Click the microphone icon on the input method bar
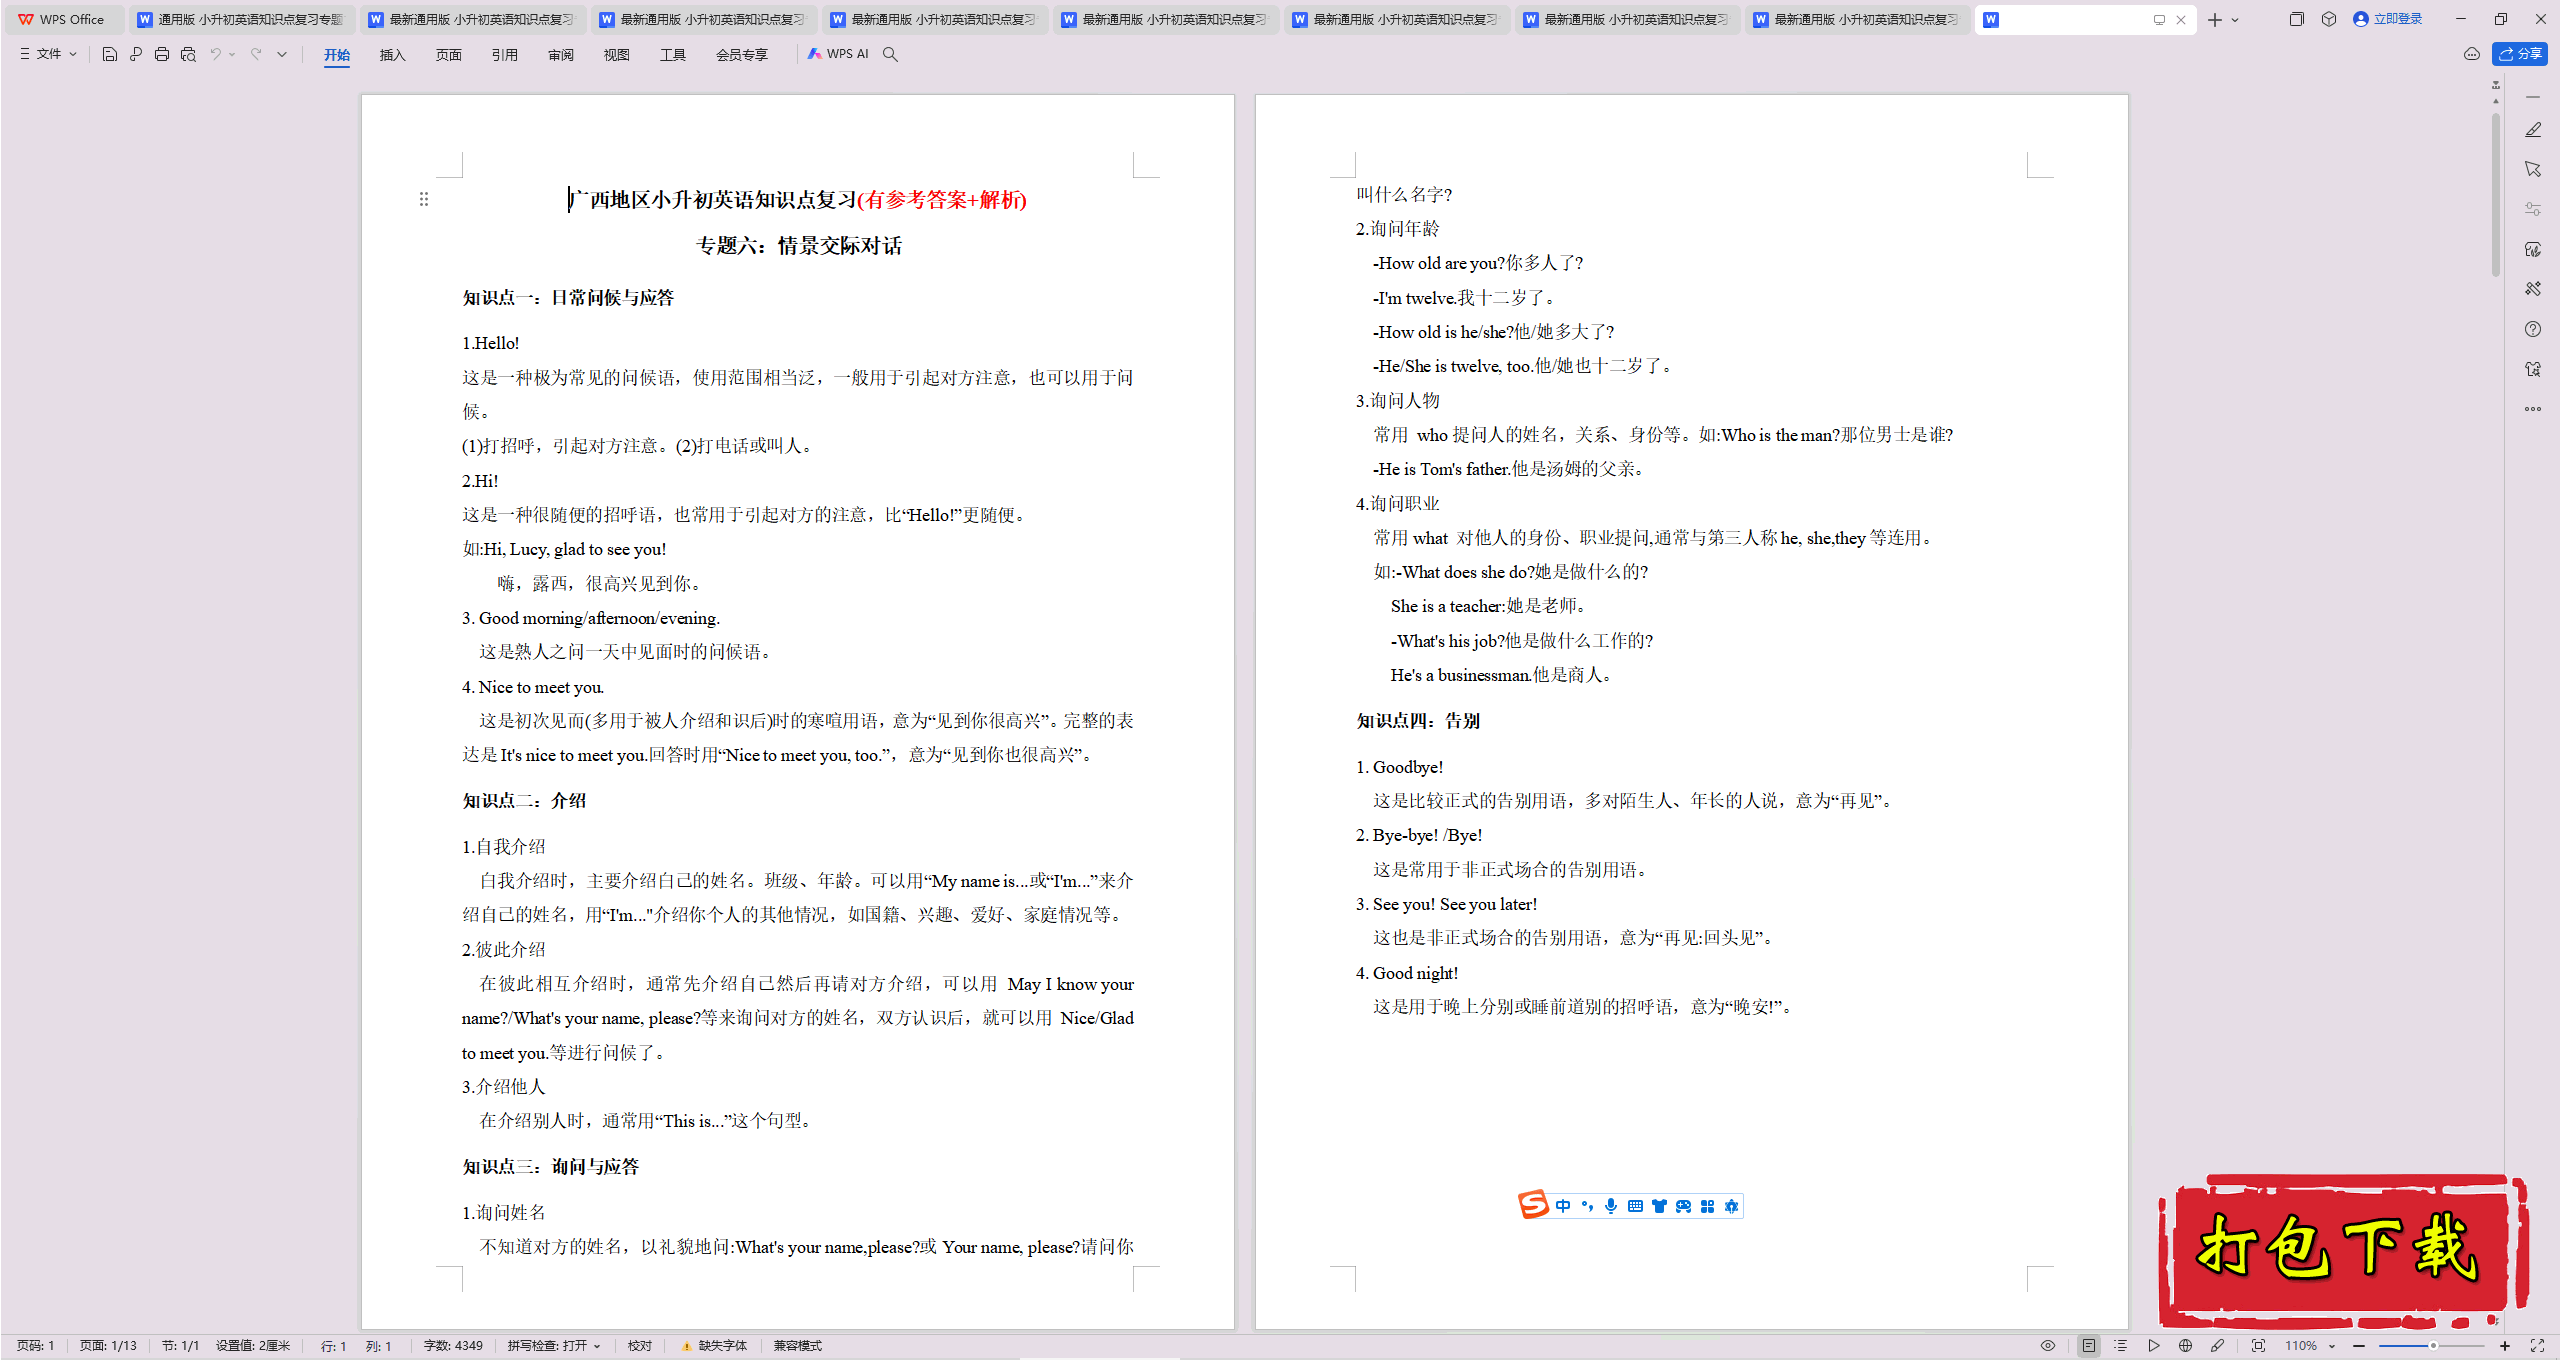The width and height of the screenshot is (2560, 1360). [1610, 1206]
